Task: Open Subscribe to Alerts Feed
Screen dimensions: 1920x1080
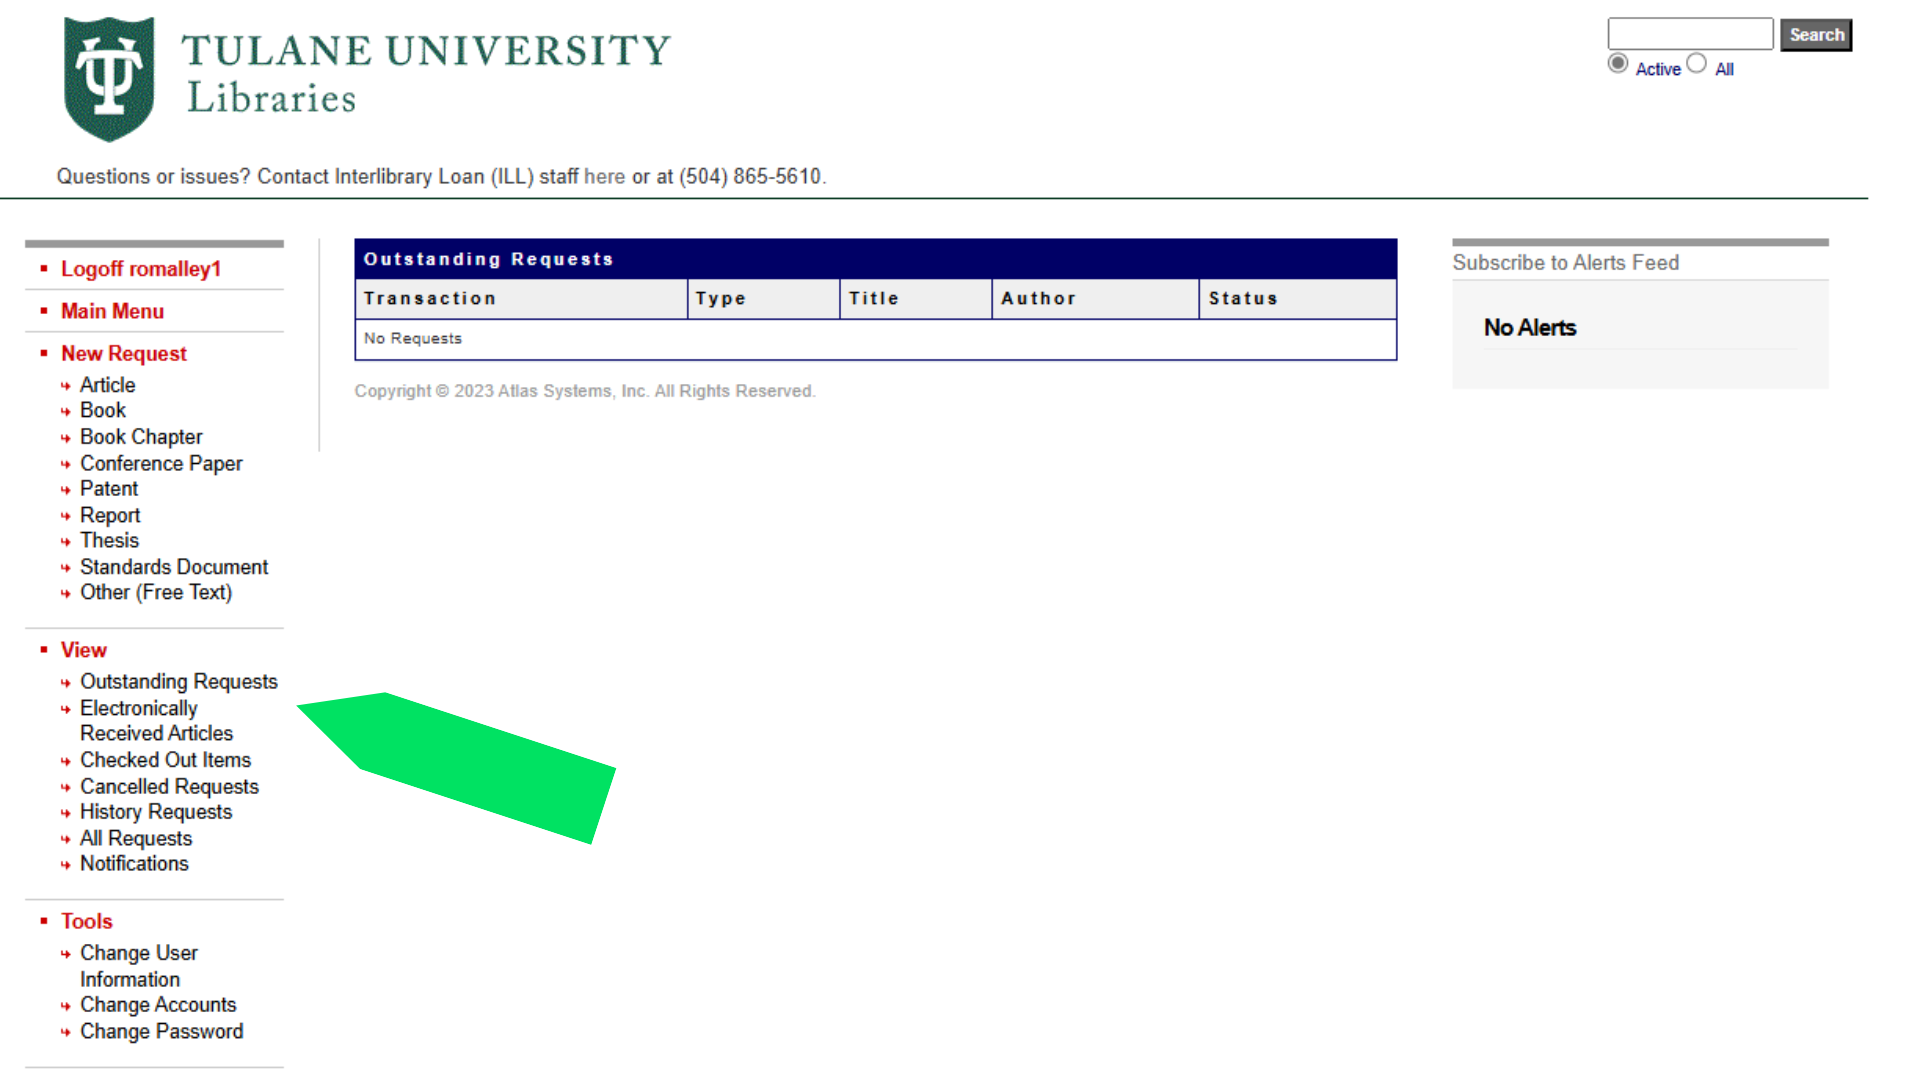Action: click(1565, 262)
